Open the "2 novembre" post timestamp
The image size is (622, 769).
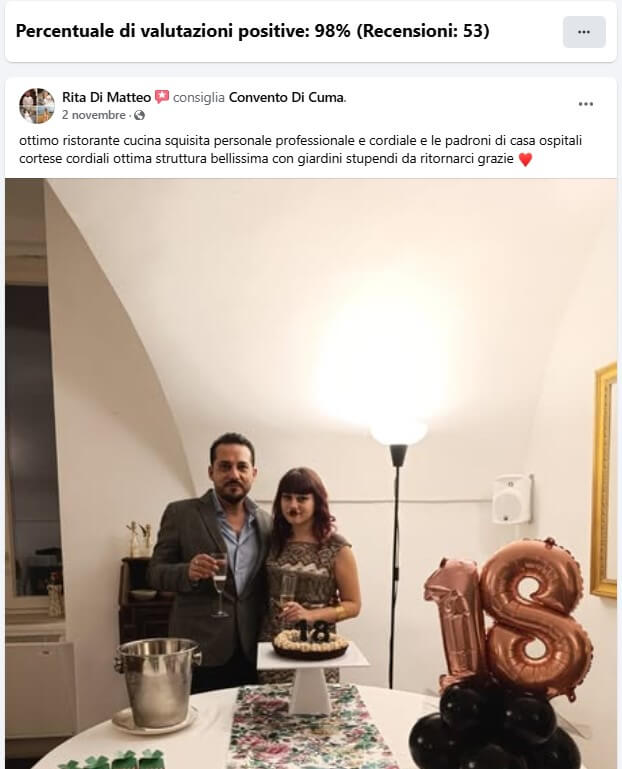[94, 115]
